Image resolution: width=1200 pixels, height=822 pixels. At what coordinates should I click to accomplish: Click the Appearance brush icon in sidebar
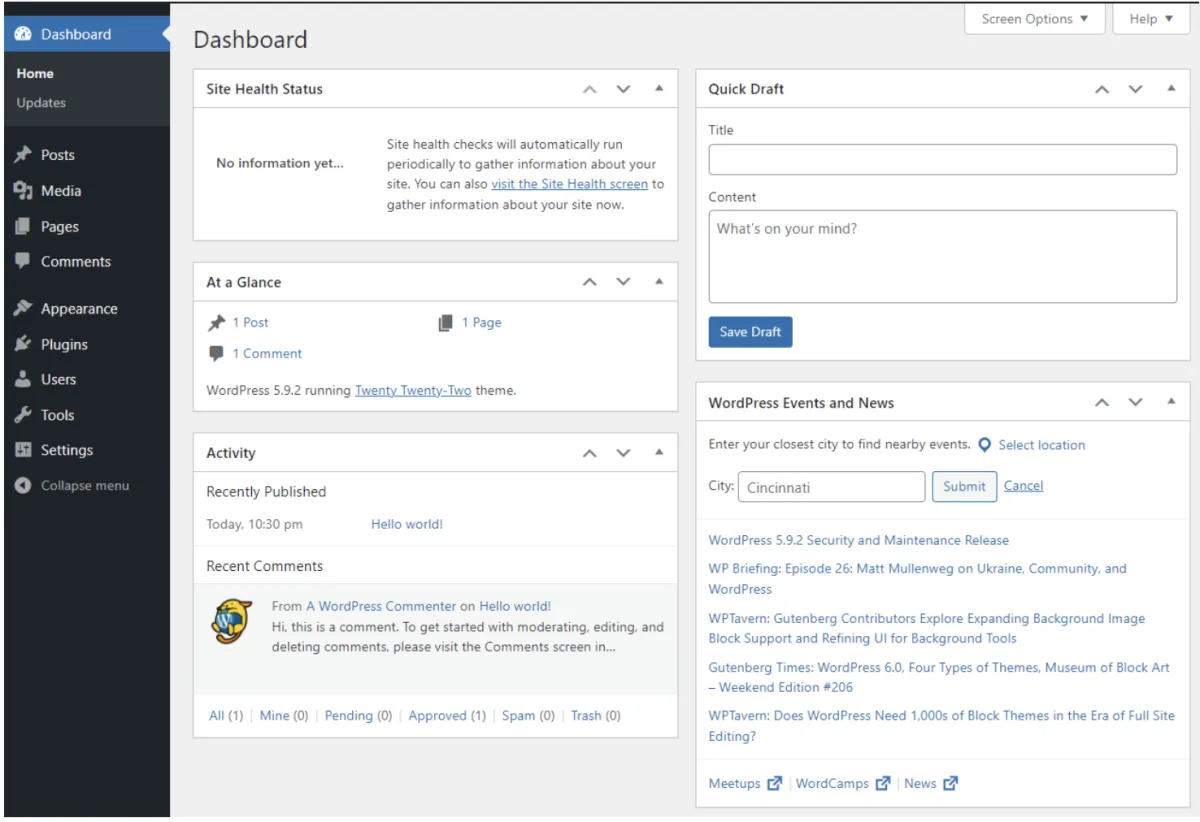click(x=23, y=308)
